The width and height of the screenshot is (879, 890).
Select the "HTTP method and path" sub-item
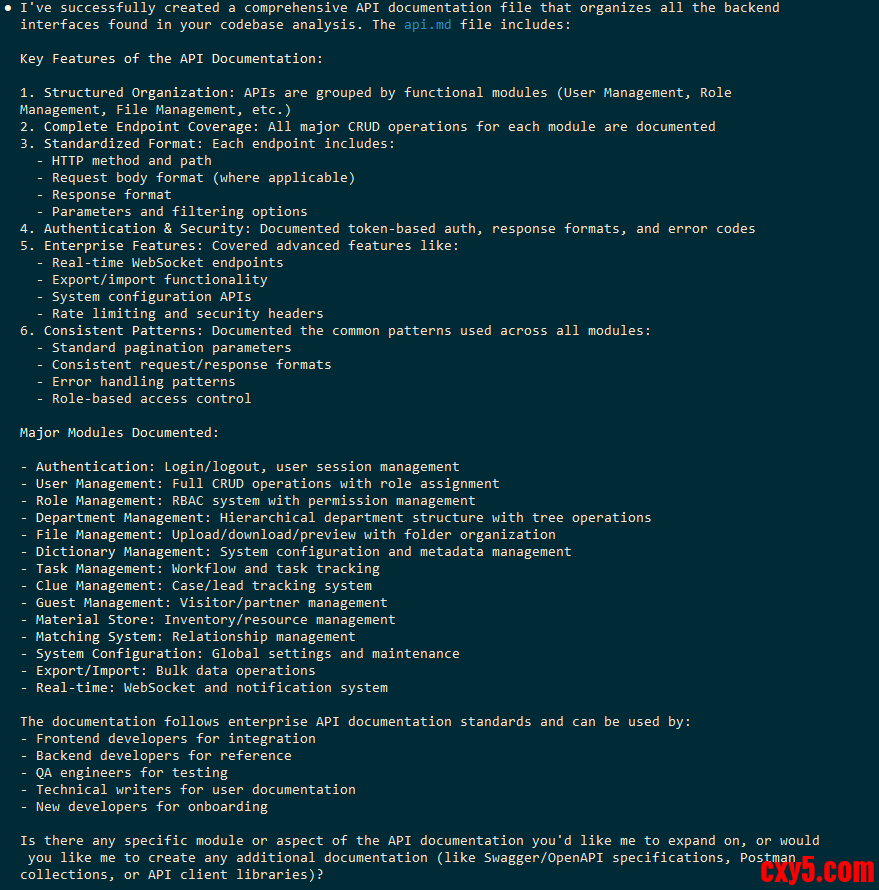124,161
